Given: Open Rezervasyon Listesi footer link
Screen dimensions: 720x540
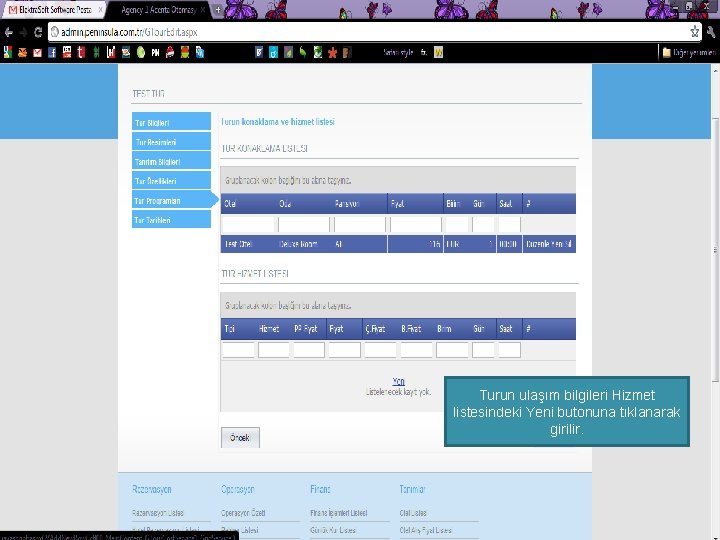Looking at the screenshot, I should click(x=158, y=513).
